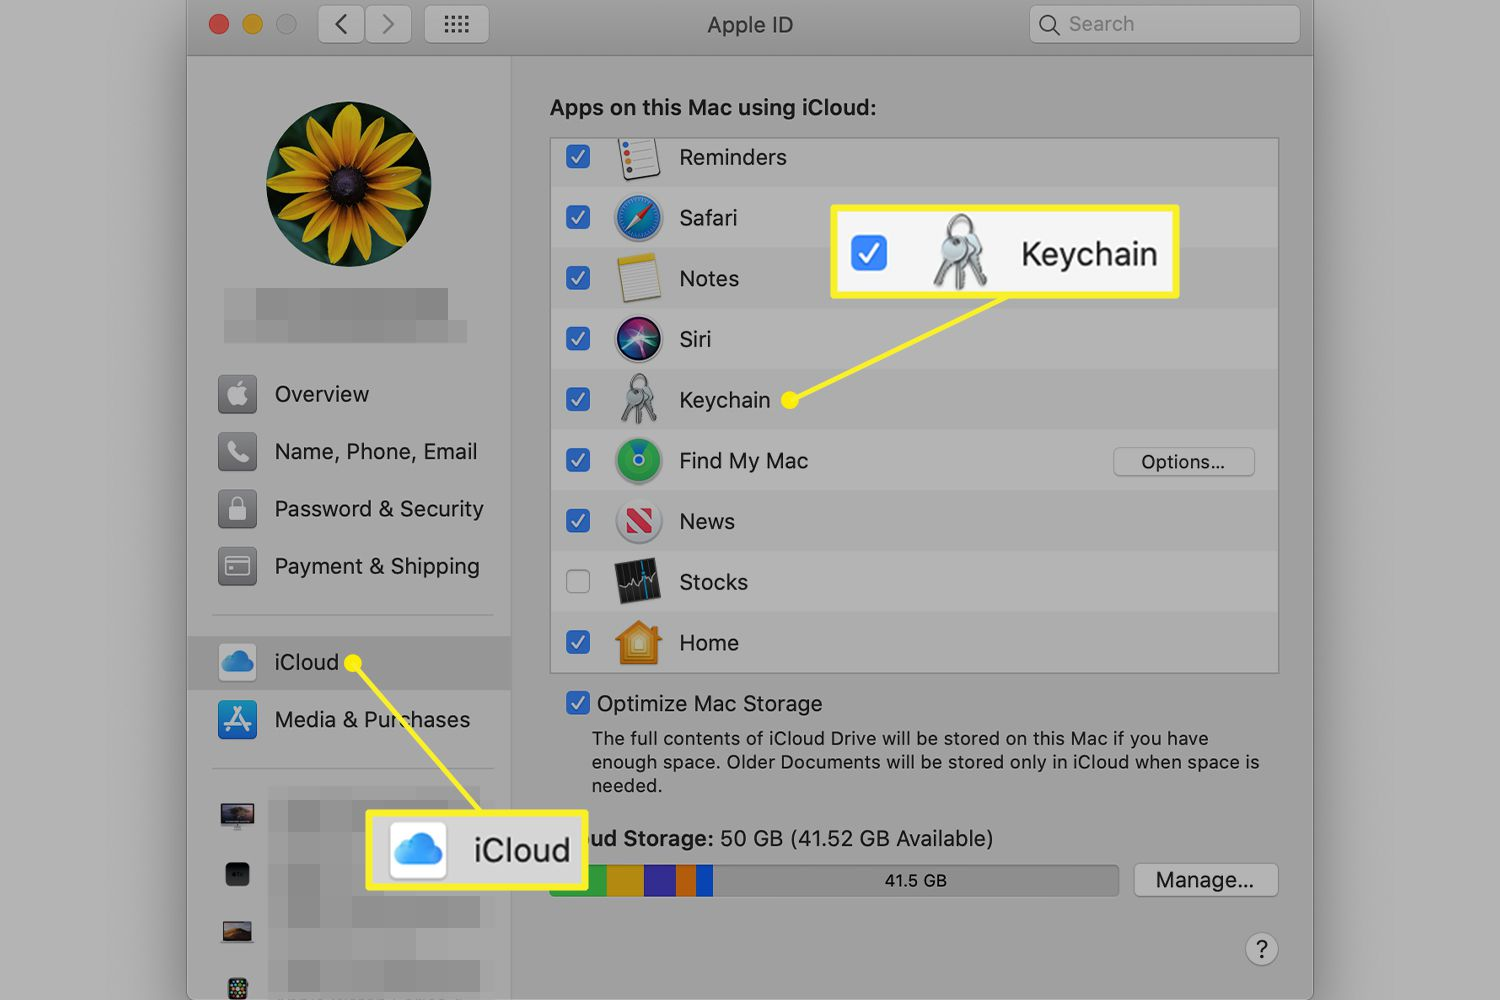Image resolution: width=1500 pixels, height=1000 pixels.
Task: Click the Notes notepad icon
Action: (x=638, y=278)
